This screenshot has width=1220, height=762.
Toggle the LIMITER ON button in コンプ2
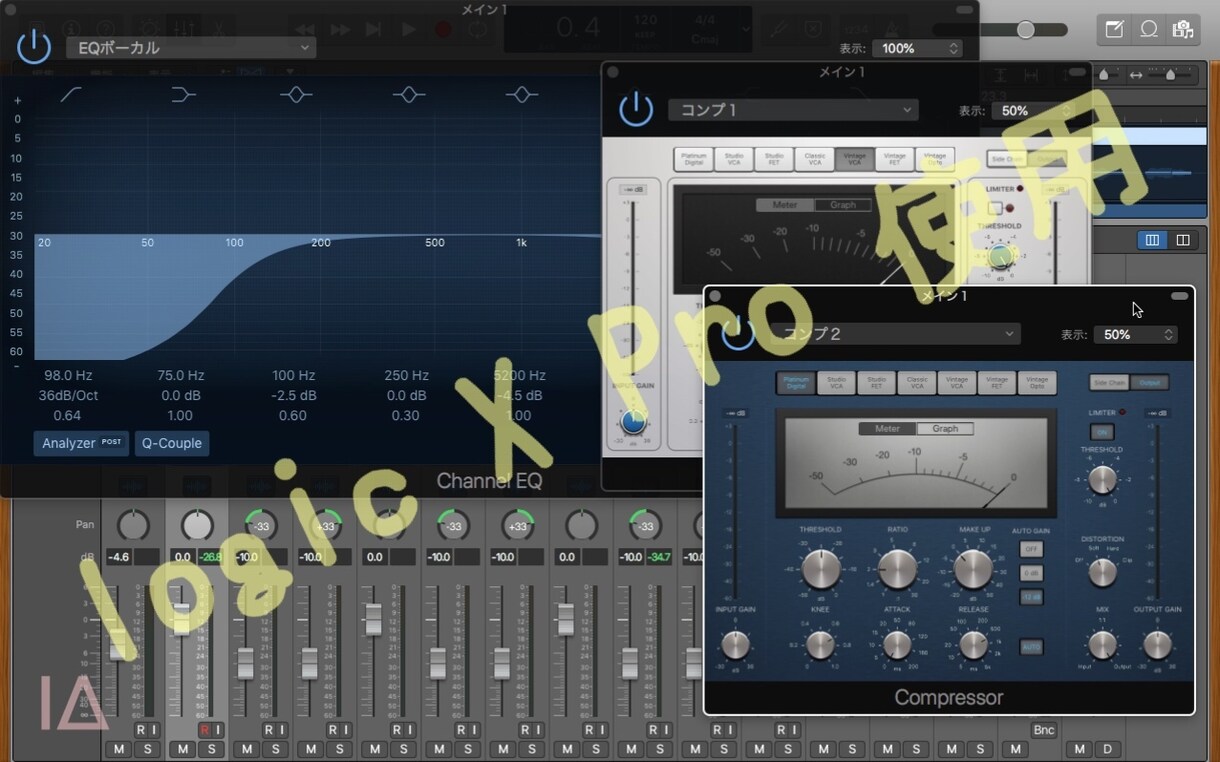coord(1101,432)
